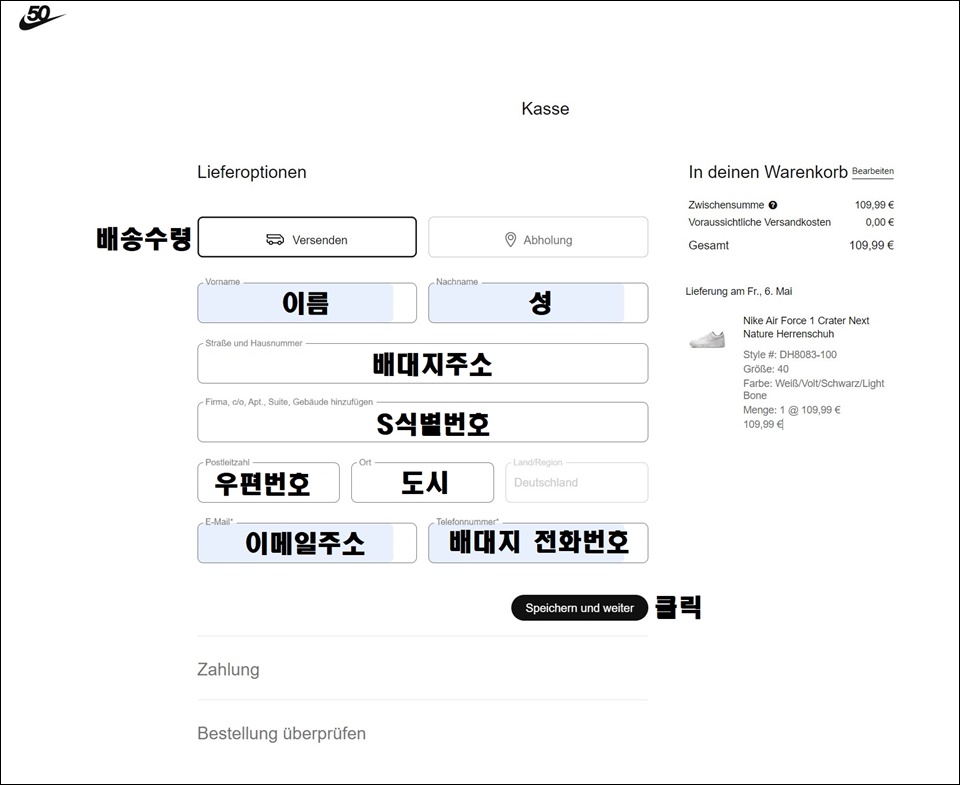This screenshot has width=960, height=785.
Task: Click the Bearbeiten link
Action: point(872,171)
